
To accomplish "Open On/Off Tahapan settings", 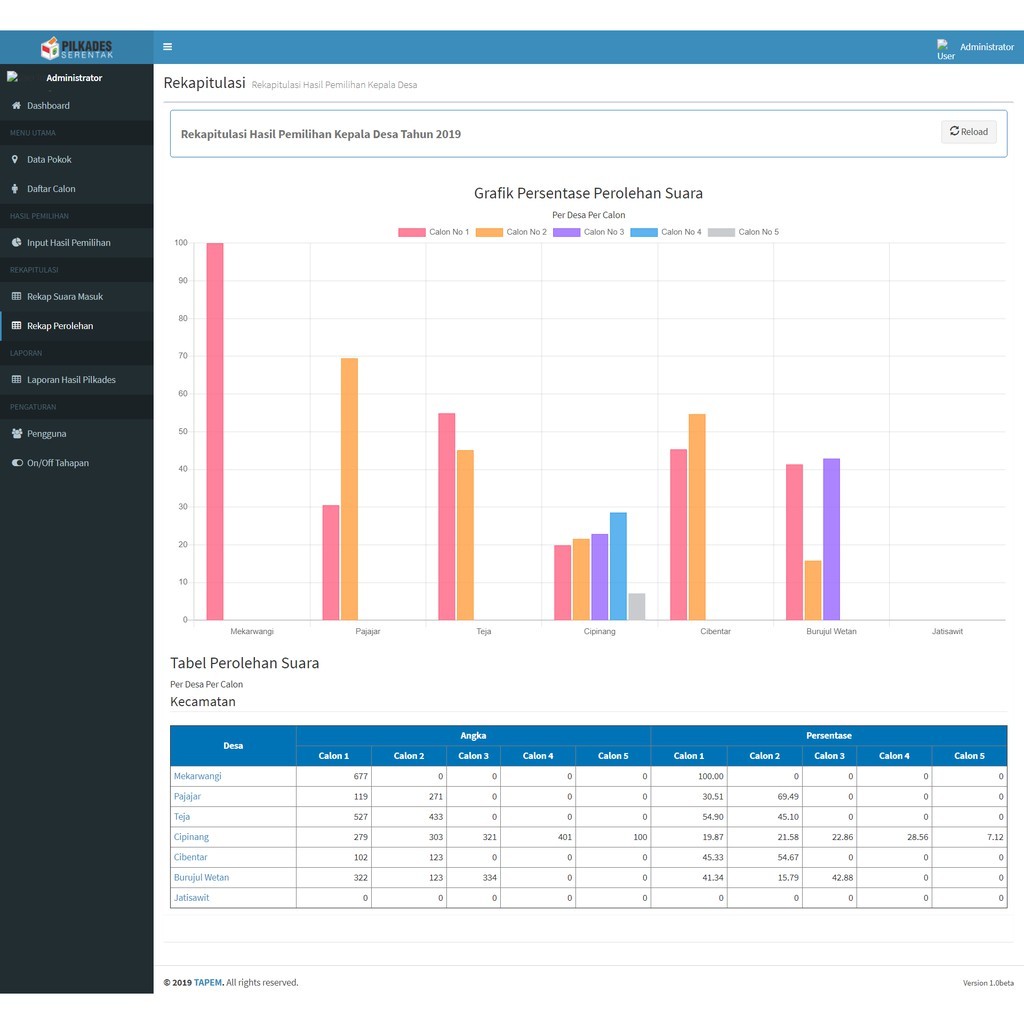I will click(77, 463).
